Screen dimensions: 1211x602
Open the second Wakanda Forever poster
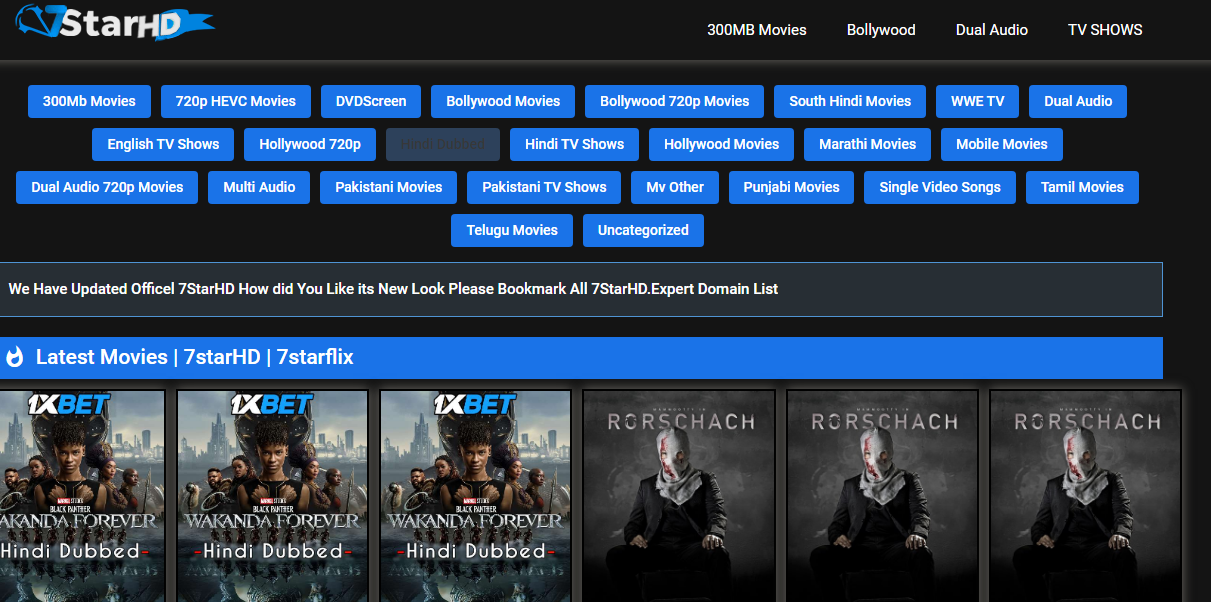(x=272, y=496)
